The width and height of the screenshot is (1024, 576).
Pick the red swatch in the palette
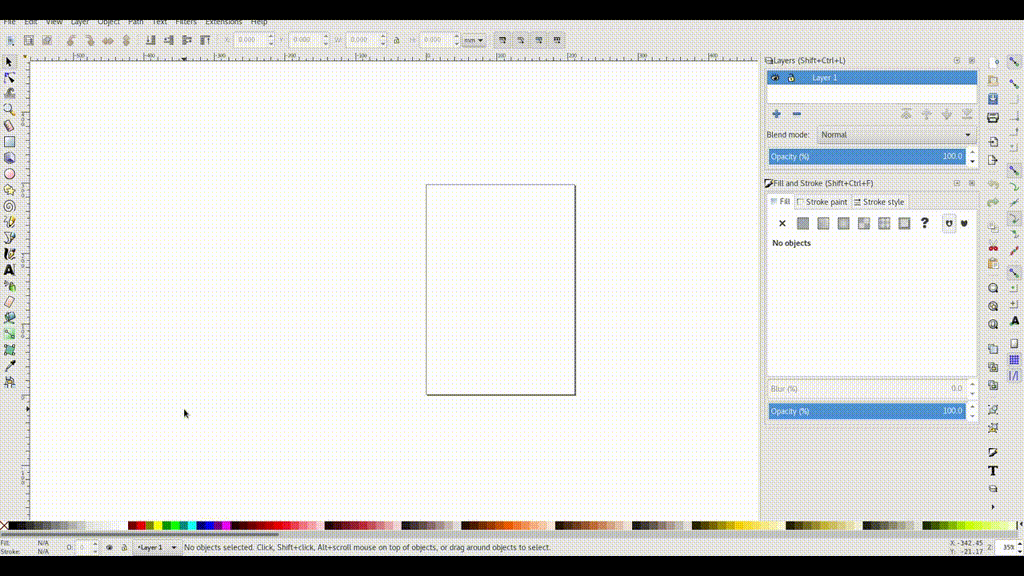[136, 526]
